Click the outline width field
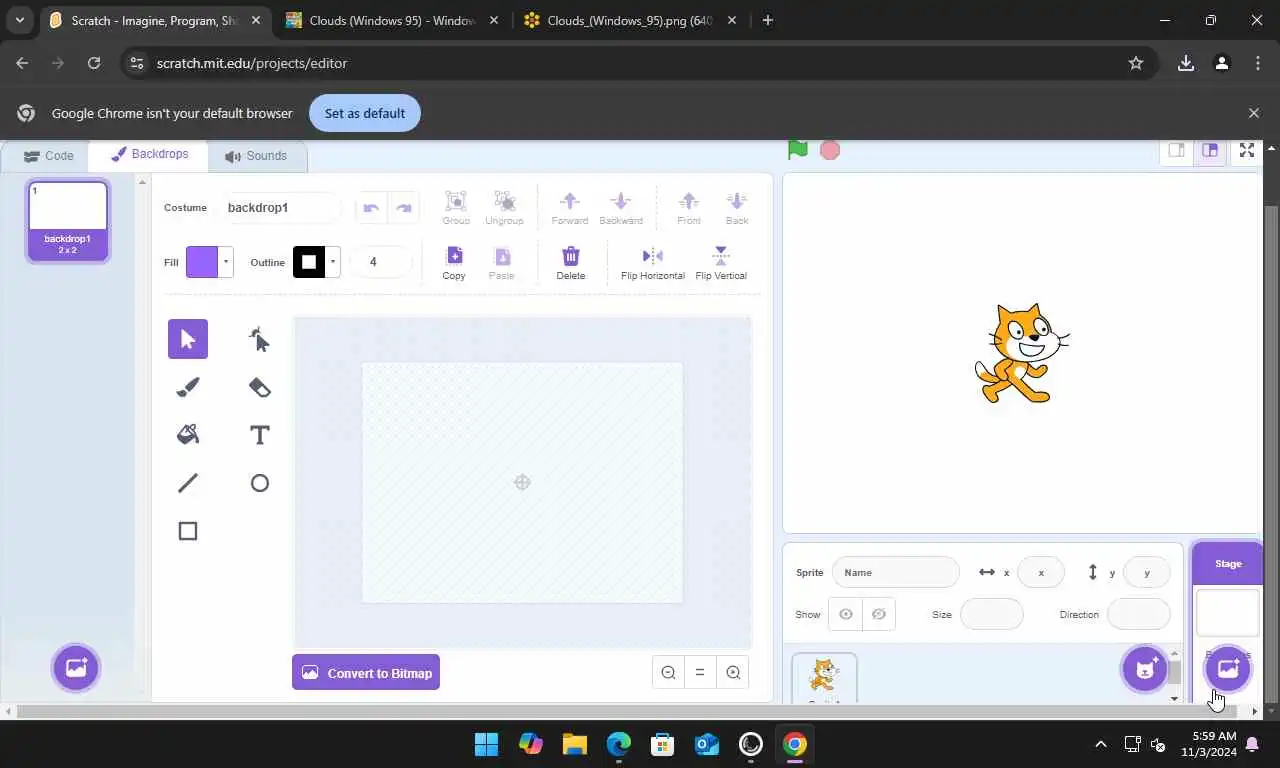The height and width of the screenshot is (768, 1280). (x=380, y=262)
